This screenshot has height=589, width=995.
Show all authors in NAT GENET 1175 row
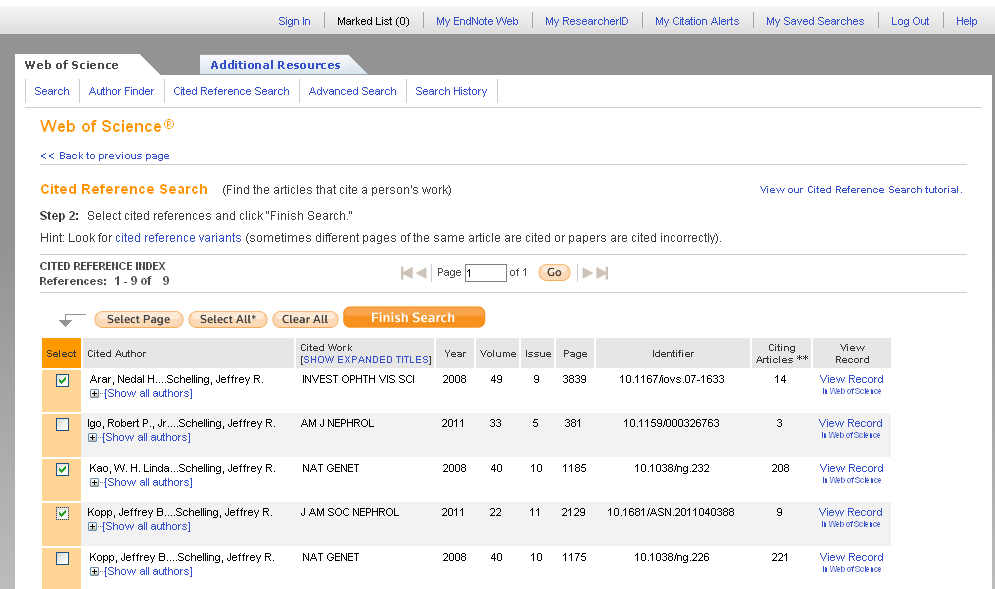click(x=148, y=571)
